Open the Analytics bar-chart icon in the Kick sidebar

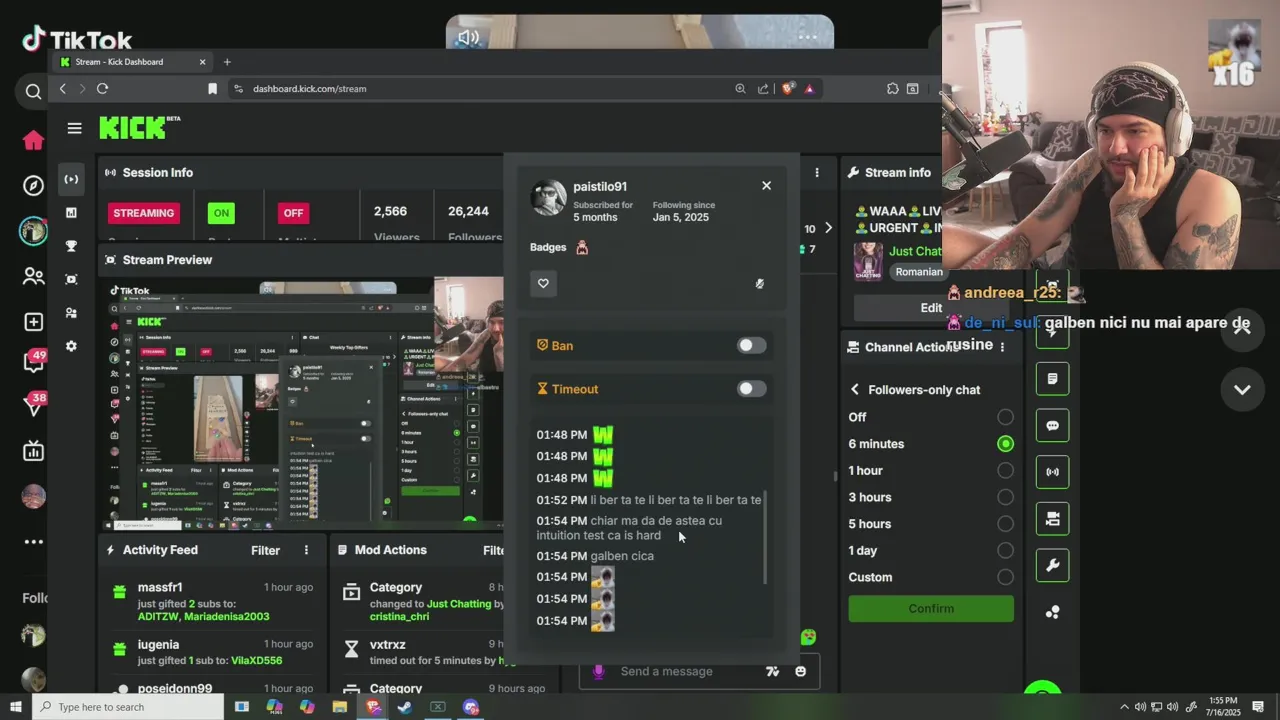[71, 213]
